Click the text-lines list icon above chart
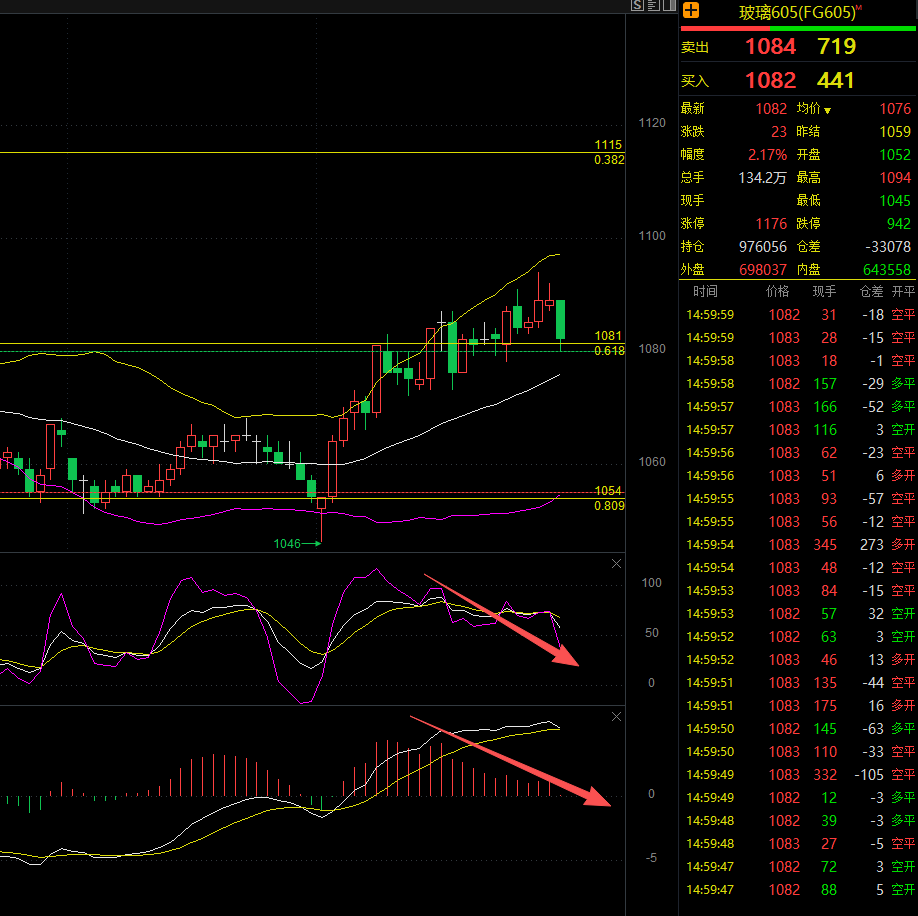Image resolution: width=918 pixels, height=916 pixels. coord(653,6)
